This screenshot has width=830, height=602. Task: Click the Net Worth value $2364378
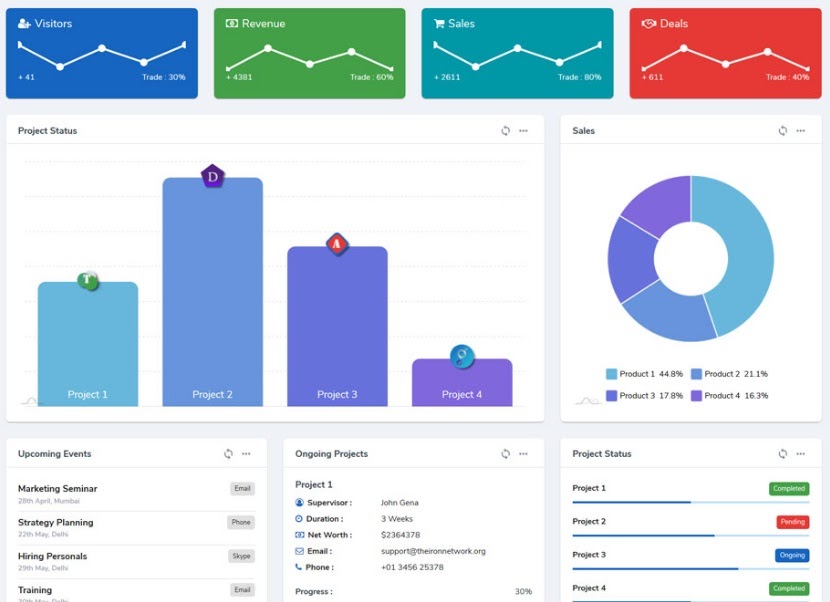400,535
